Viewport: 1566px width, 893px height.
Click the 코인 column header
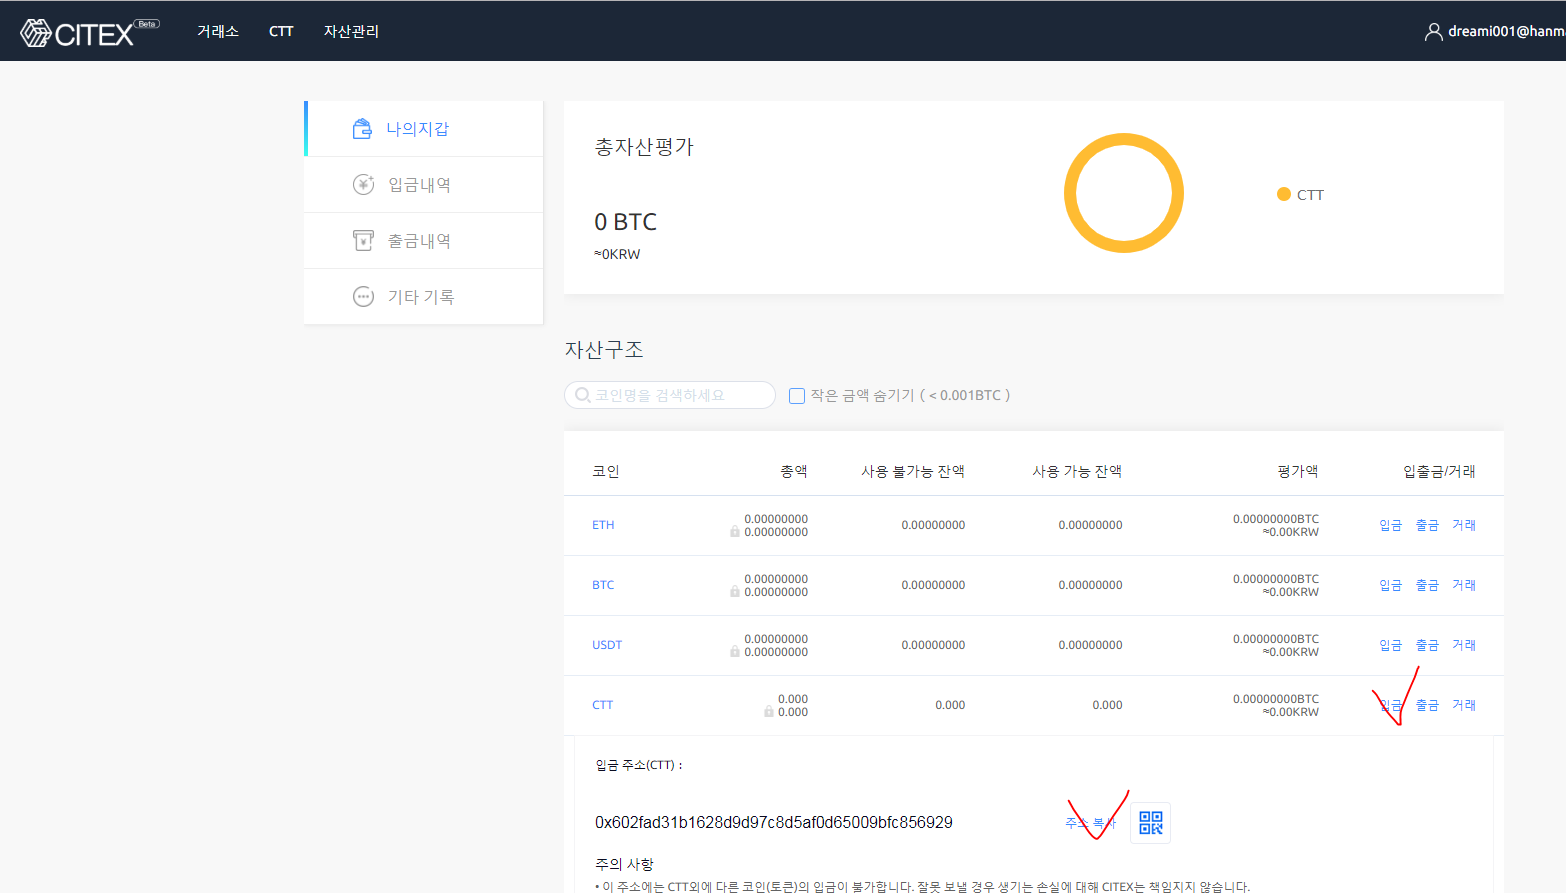pyautogui.click(x=606, y=471)
